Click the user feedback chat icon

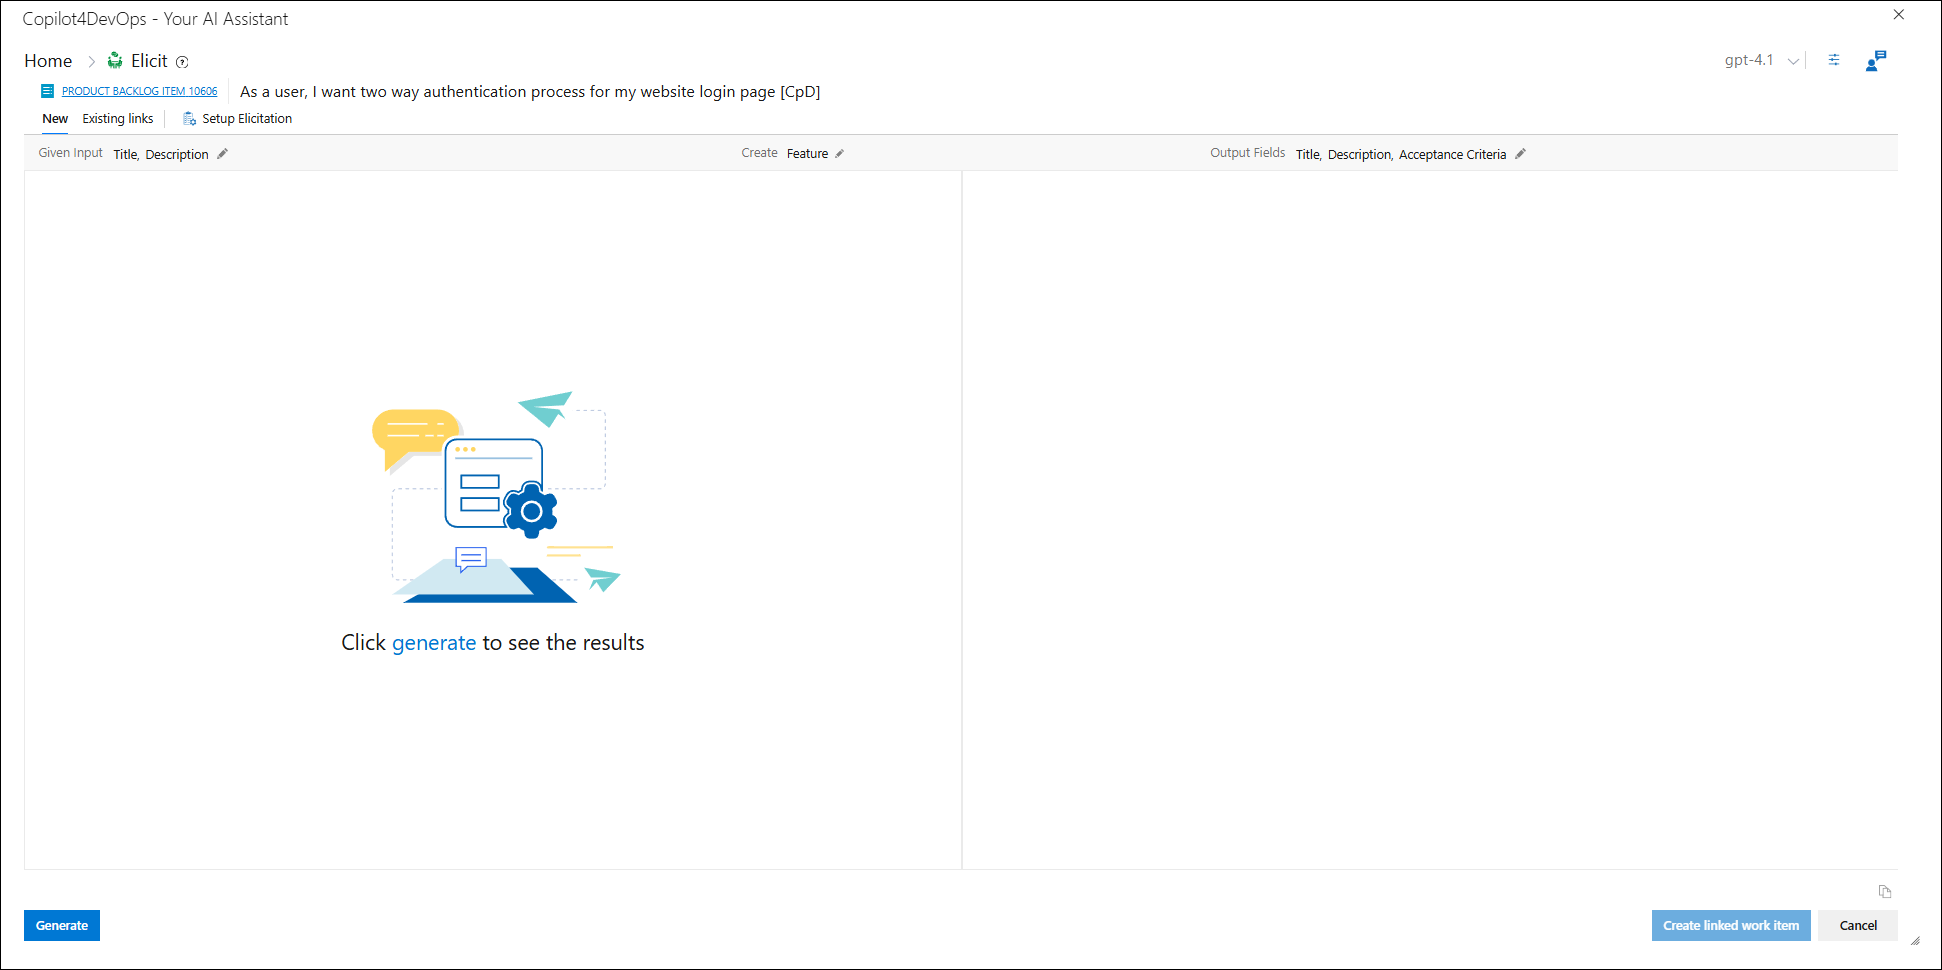(1875, 61)
